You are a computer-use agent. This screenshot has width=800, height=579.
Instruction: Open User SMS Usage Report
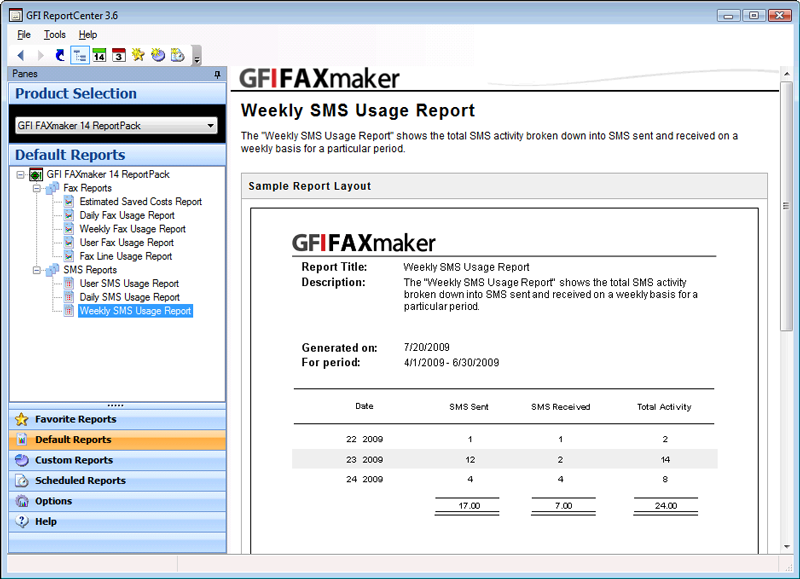point(129,284)
